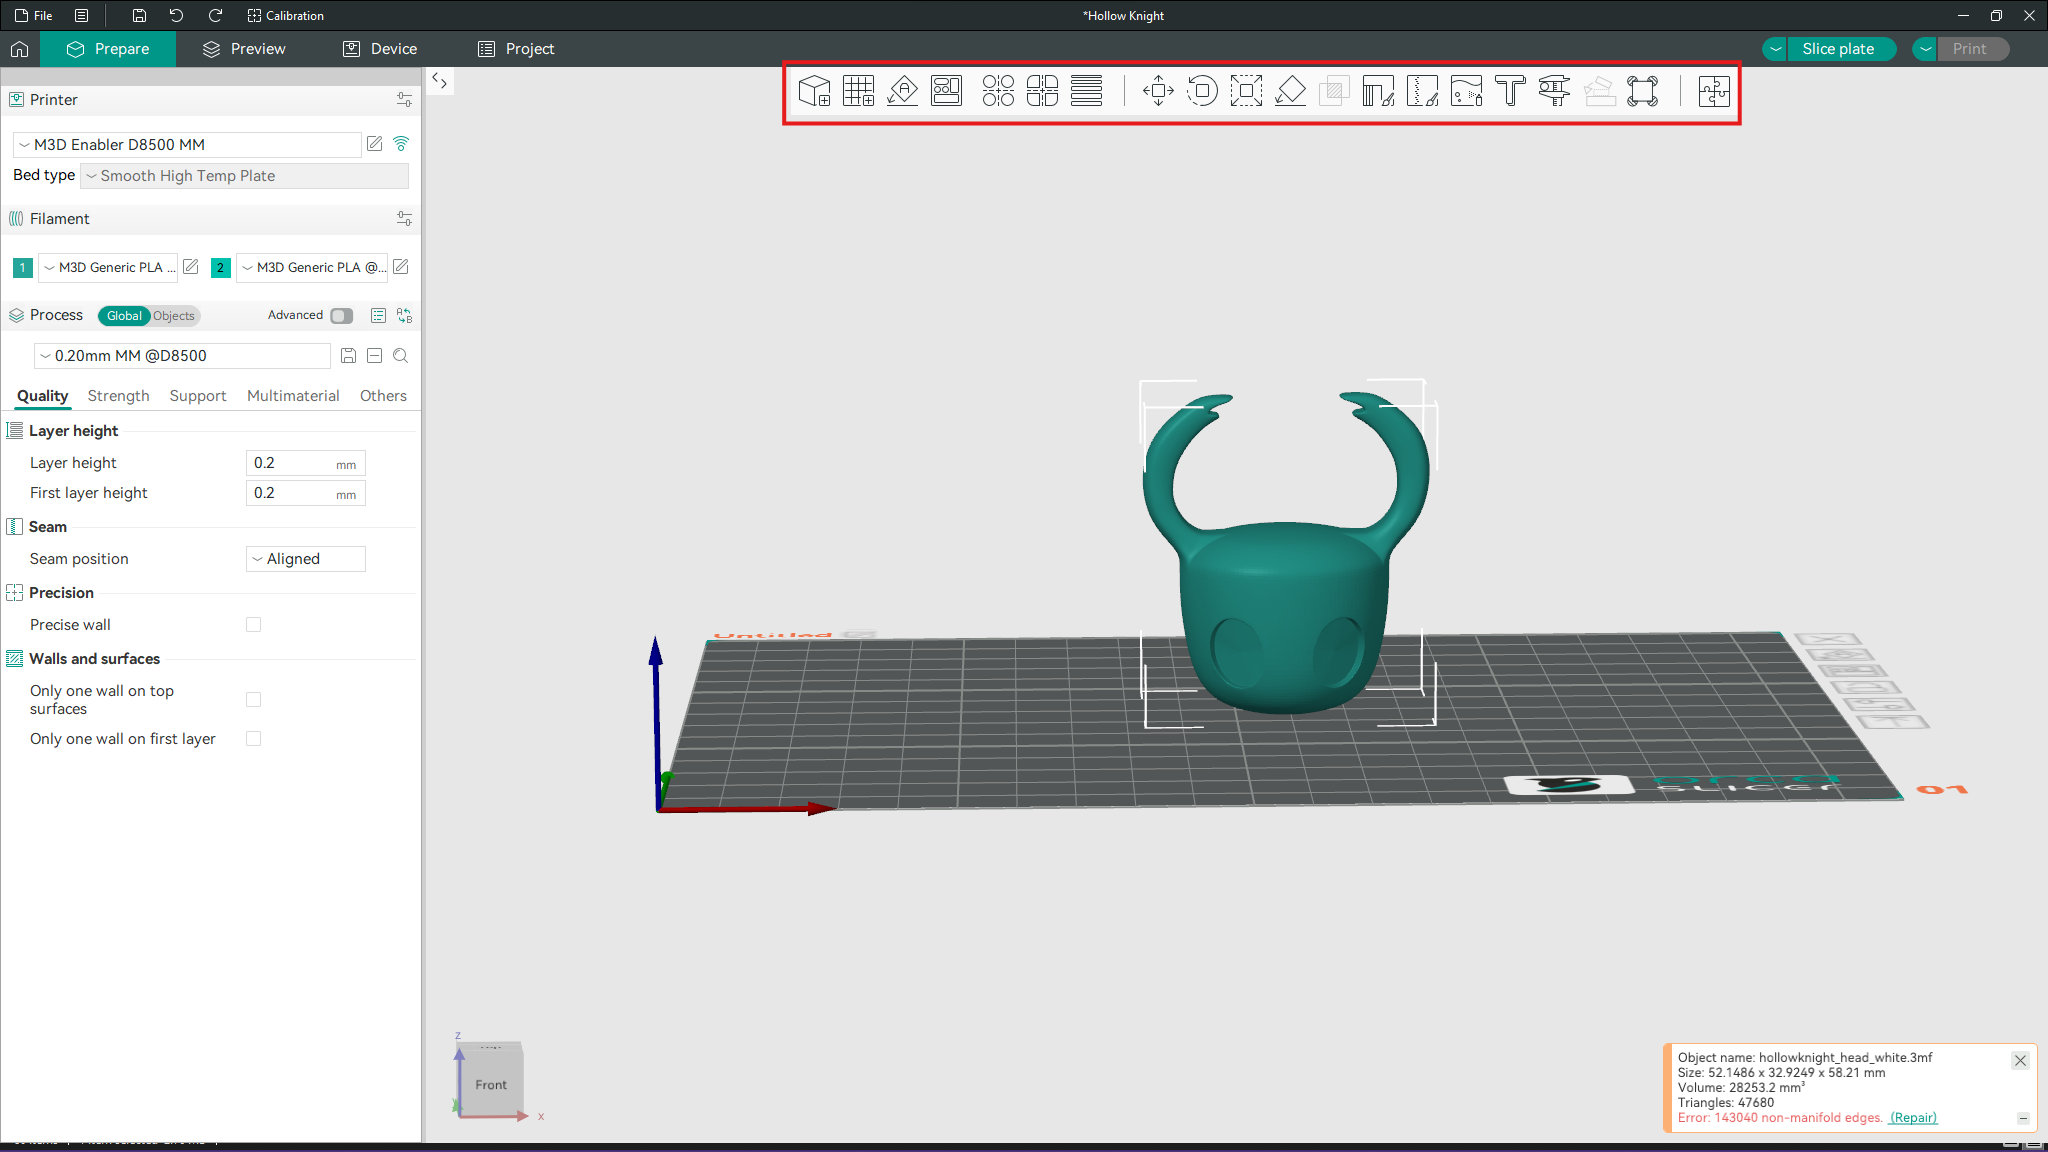This screenshot has height=1152, width=2048.
Task: Click the Add object cube icon
Action: pos(814,91)
